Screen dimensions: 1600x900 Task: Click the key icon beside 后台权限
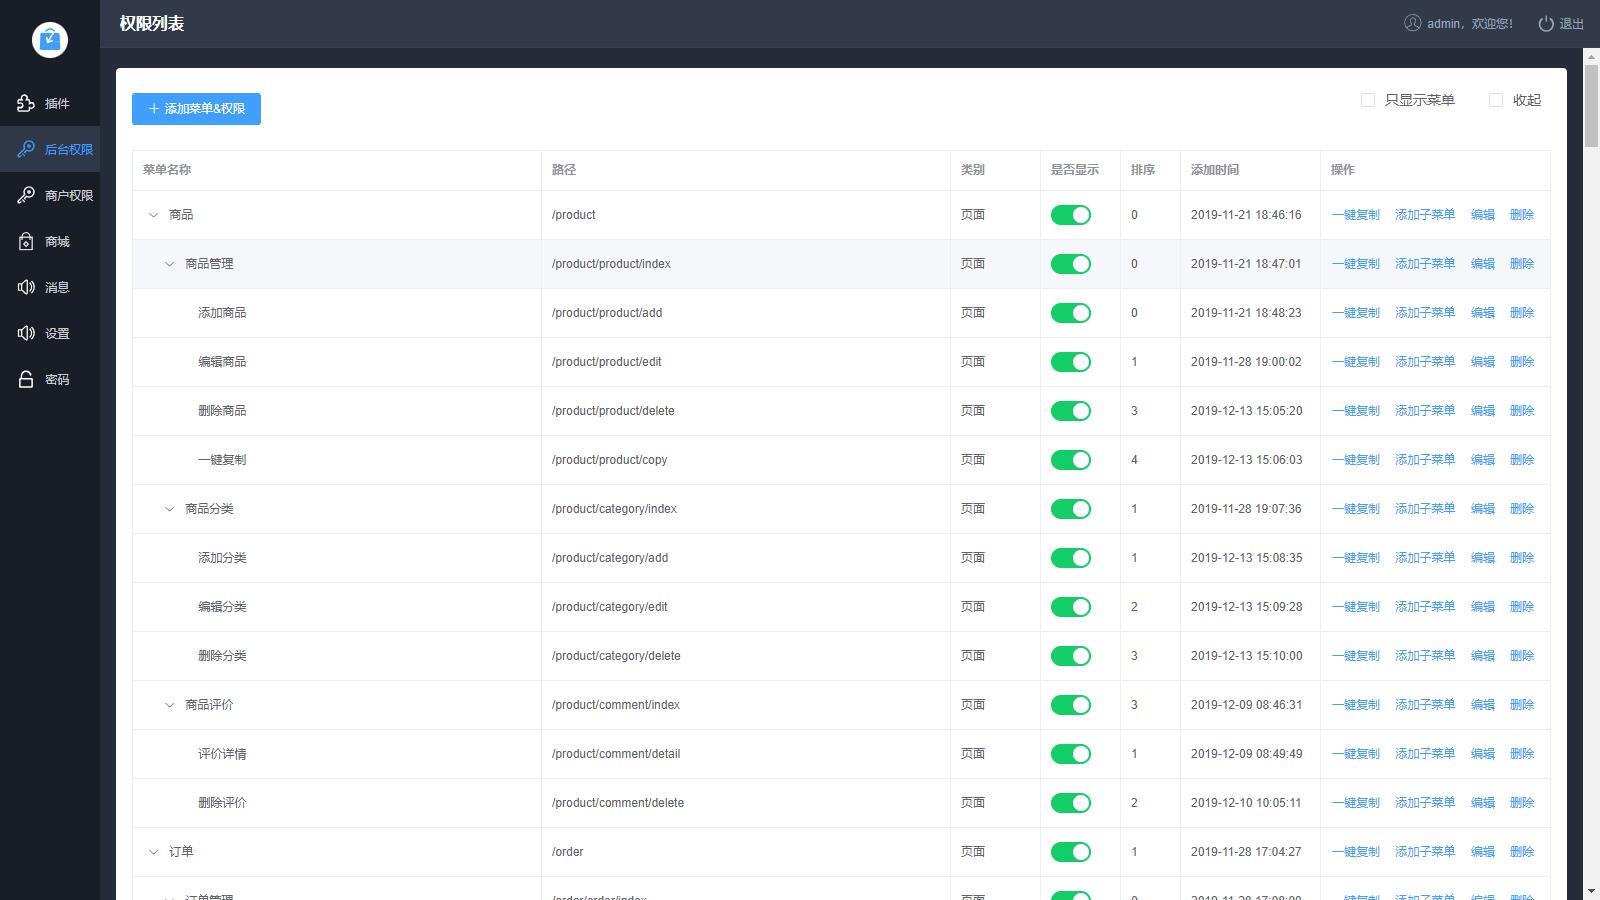click(26, 149)
